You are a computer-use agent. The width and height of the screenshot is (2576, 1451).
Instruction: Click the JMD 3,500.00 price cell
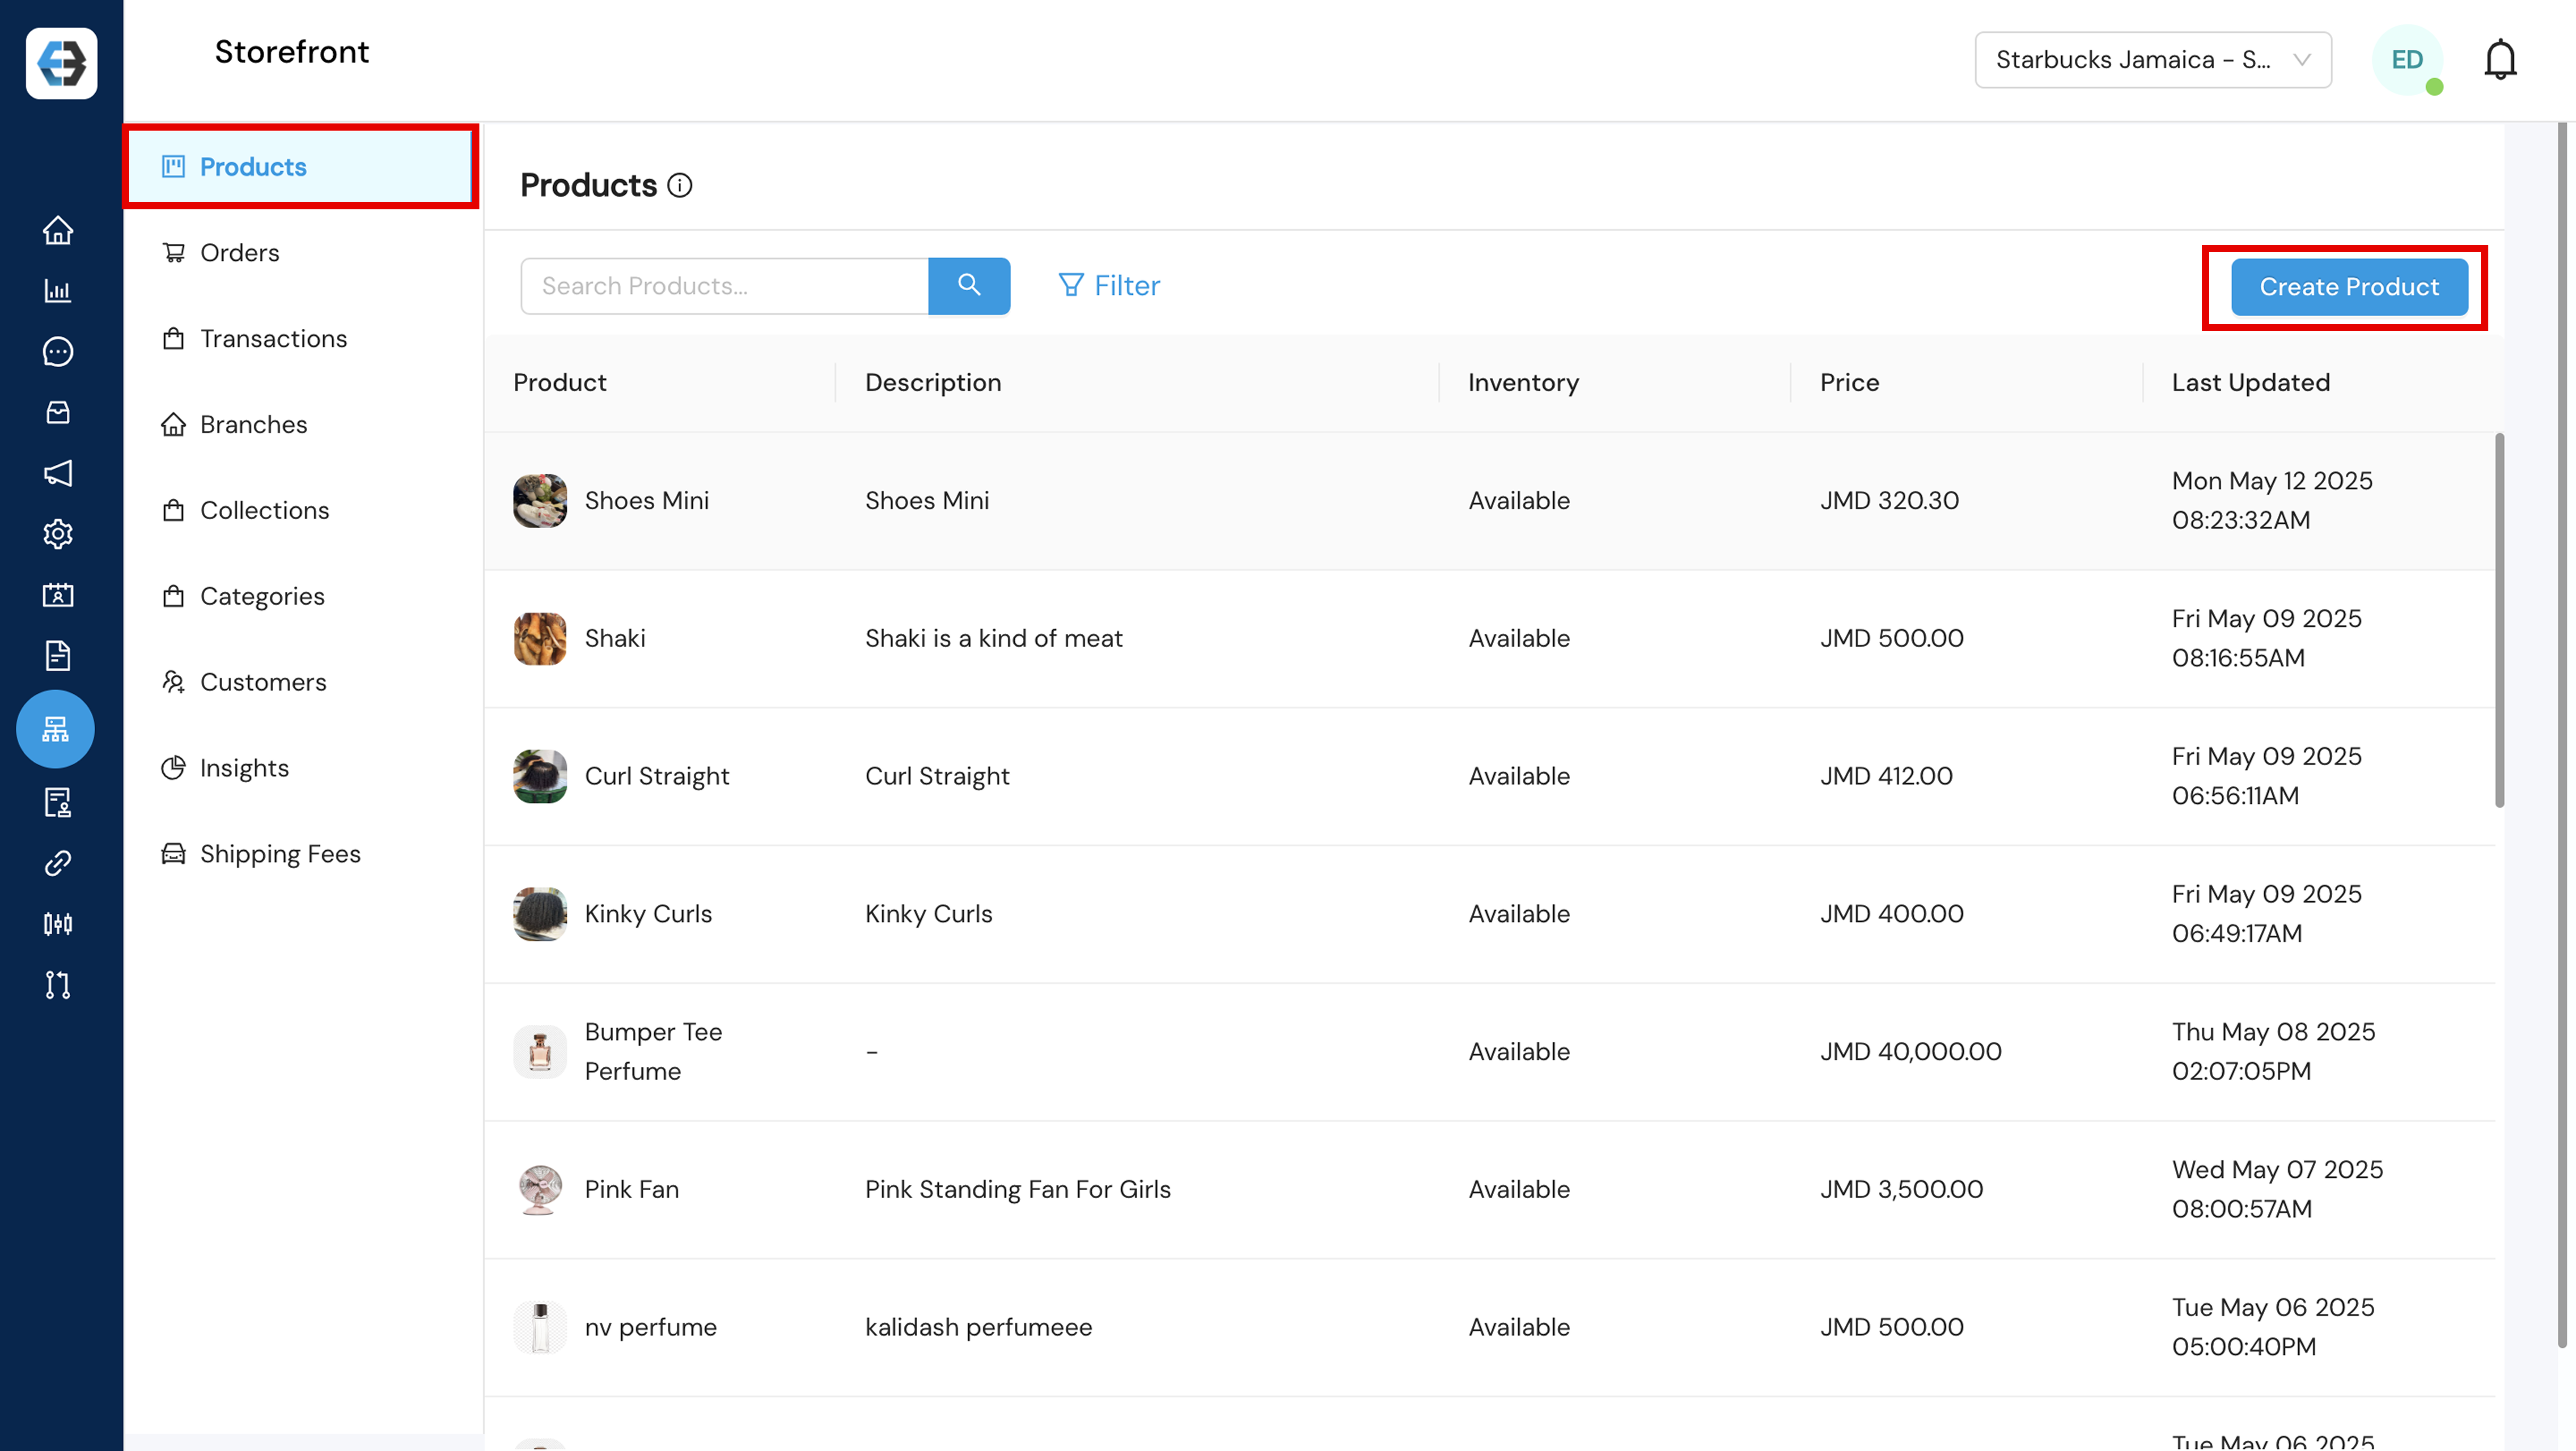pyautogui.click(x=1902, y=1190)
